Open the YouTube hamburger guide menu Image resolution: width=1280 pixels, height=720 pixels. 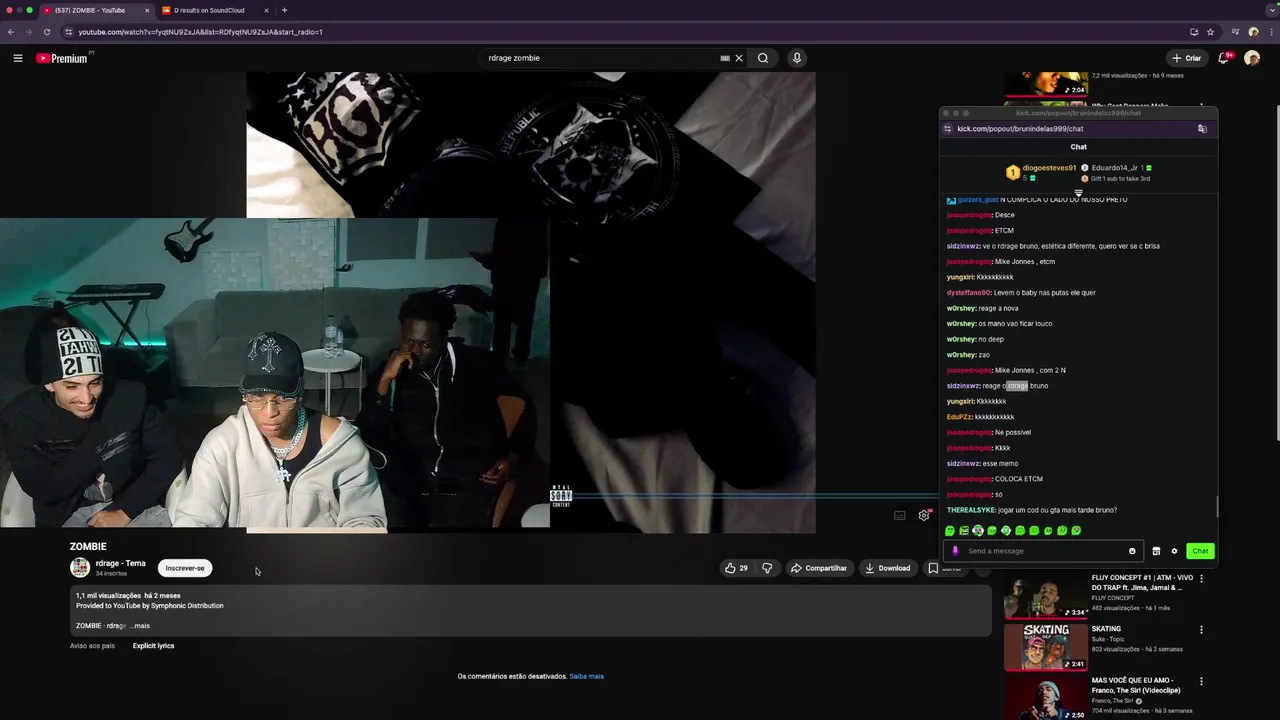(x=17, y=58)
